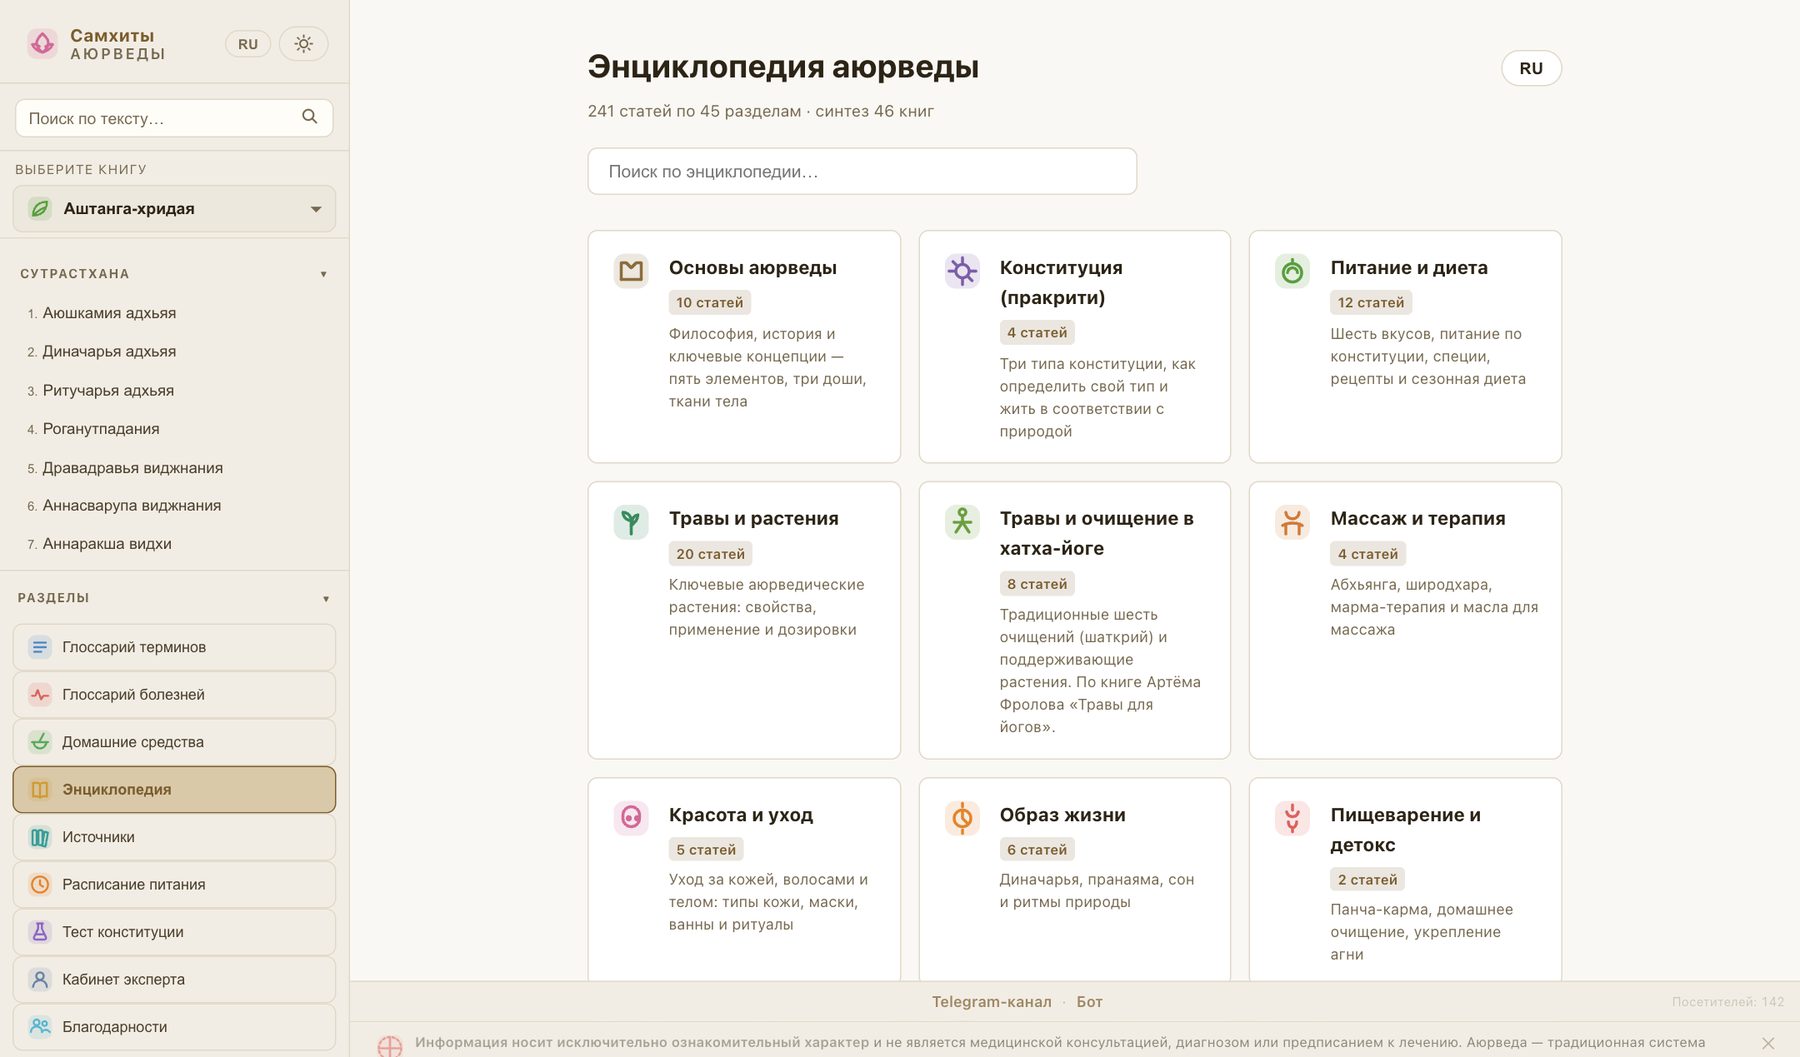The height and width of the screenshot is (1057, 1800).
Task: Open Глоссарий болезней section
Action: tap(174, 695)
